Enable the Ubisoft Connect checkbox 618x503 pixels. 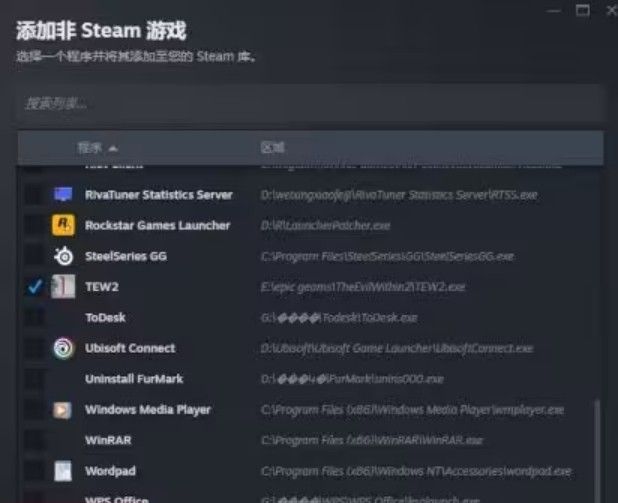point(35,348)
